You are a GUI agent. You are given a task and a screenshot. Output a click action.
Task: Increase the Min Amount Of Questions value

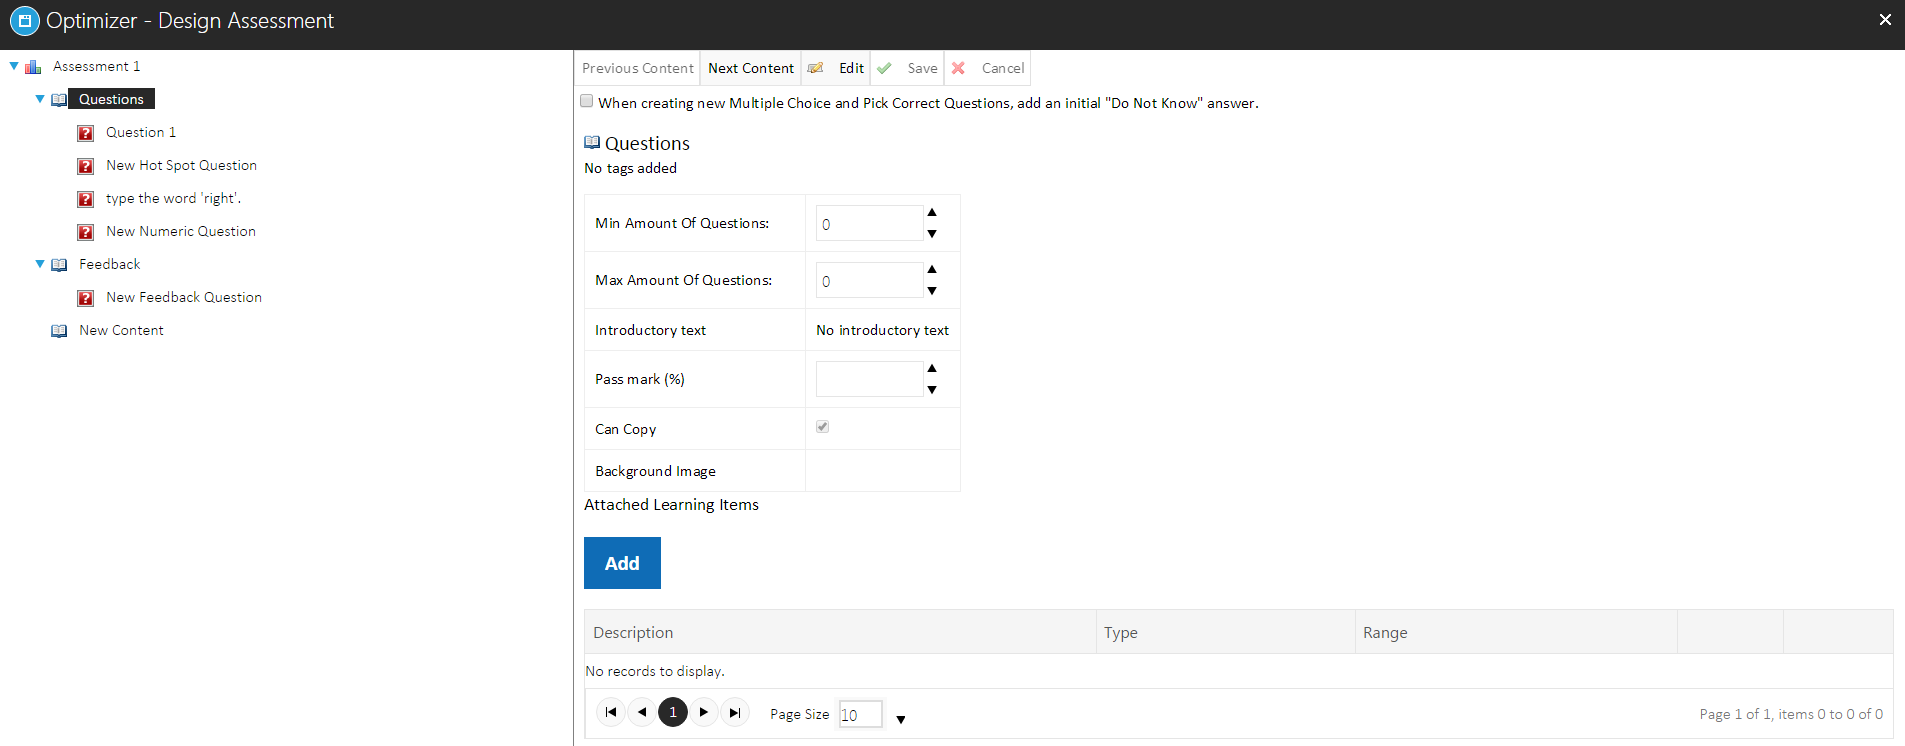pyautogui.click(x=932, y=212)
